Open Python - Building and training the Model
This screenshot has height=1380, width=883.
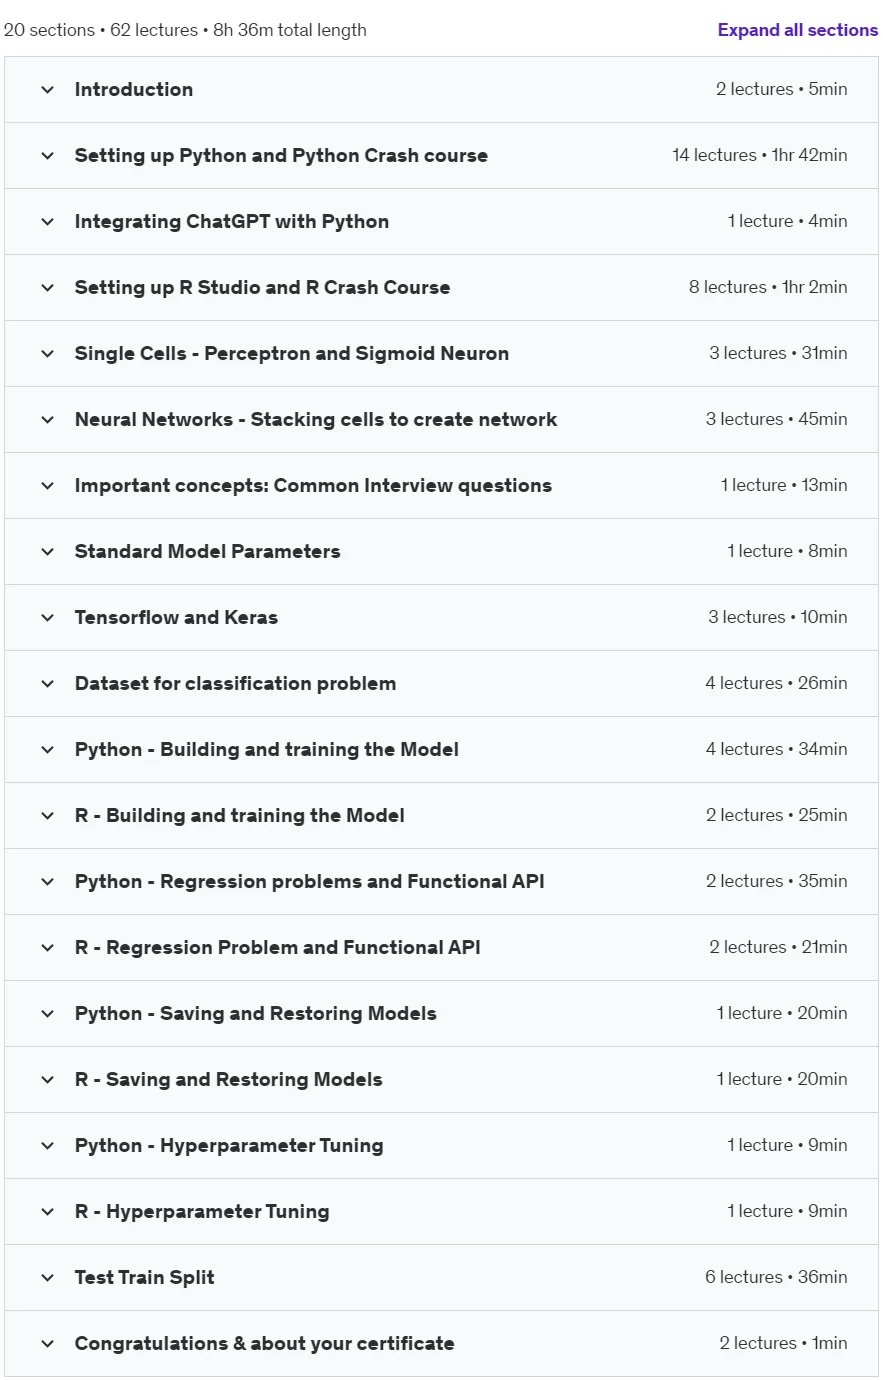pyautogui.click(x=441, y=750)
